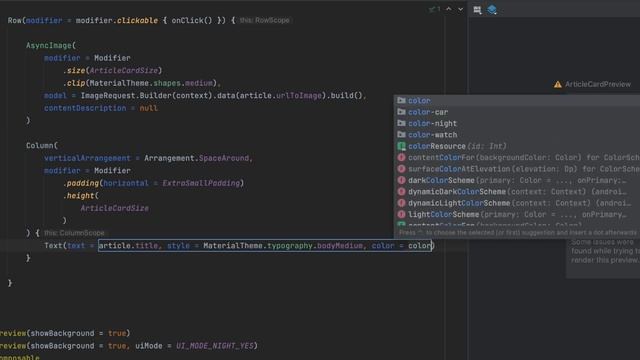The width and height of the screenshot is (640, 360).
Task: Click red function icon beside darkColorScheme
Action: (x=401, y=180)
